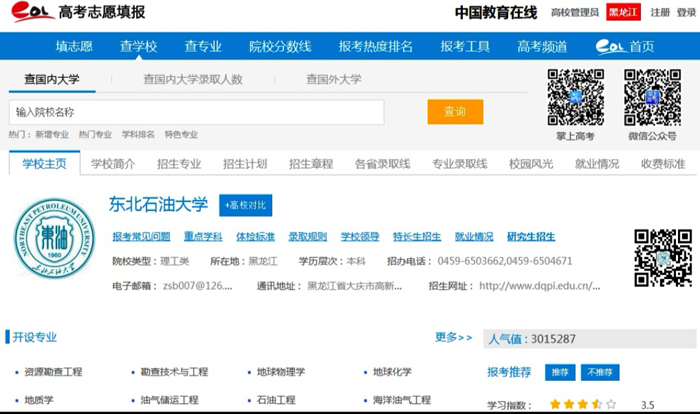This screenshot has height=414, width=700.
Task: Open the 报考常见问题 link
Action: coord(141,237)
